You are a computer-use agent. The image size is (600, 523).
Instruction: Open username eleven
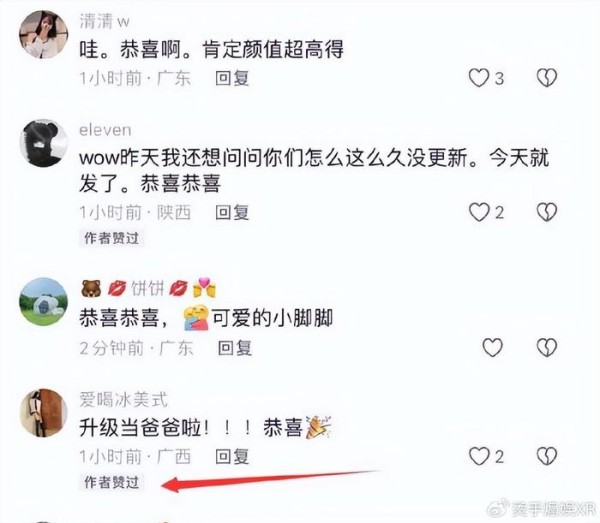pyautogui.click(x=105, y=130)
